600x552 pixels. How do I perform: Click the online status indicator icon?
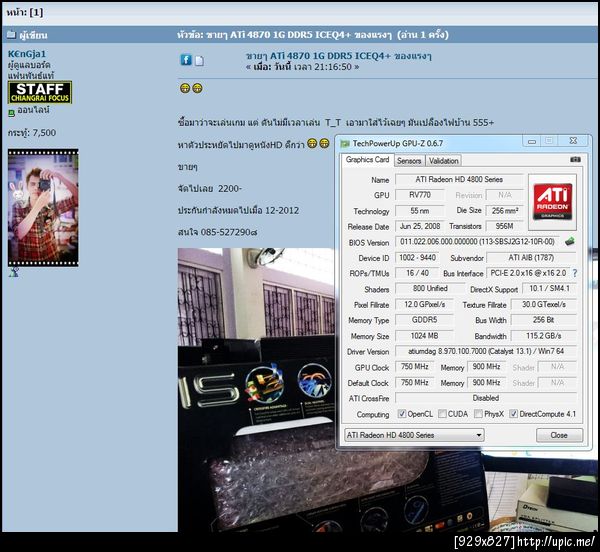(x=11, y=113)
